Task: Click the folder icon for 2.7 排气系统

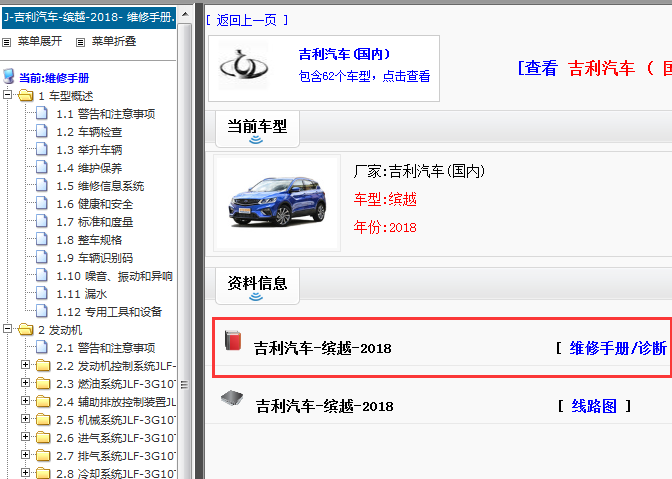Action: (x=43, y=455)
